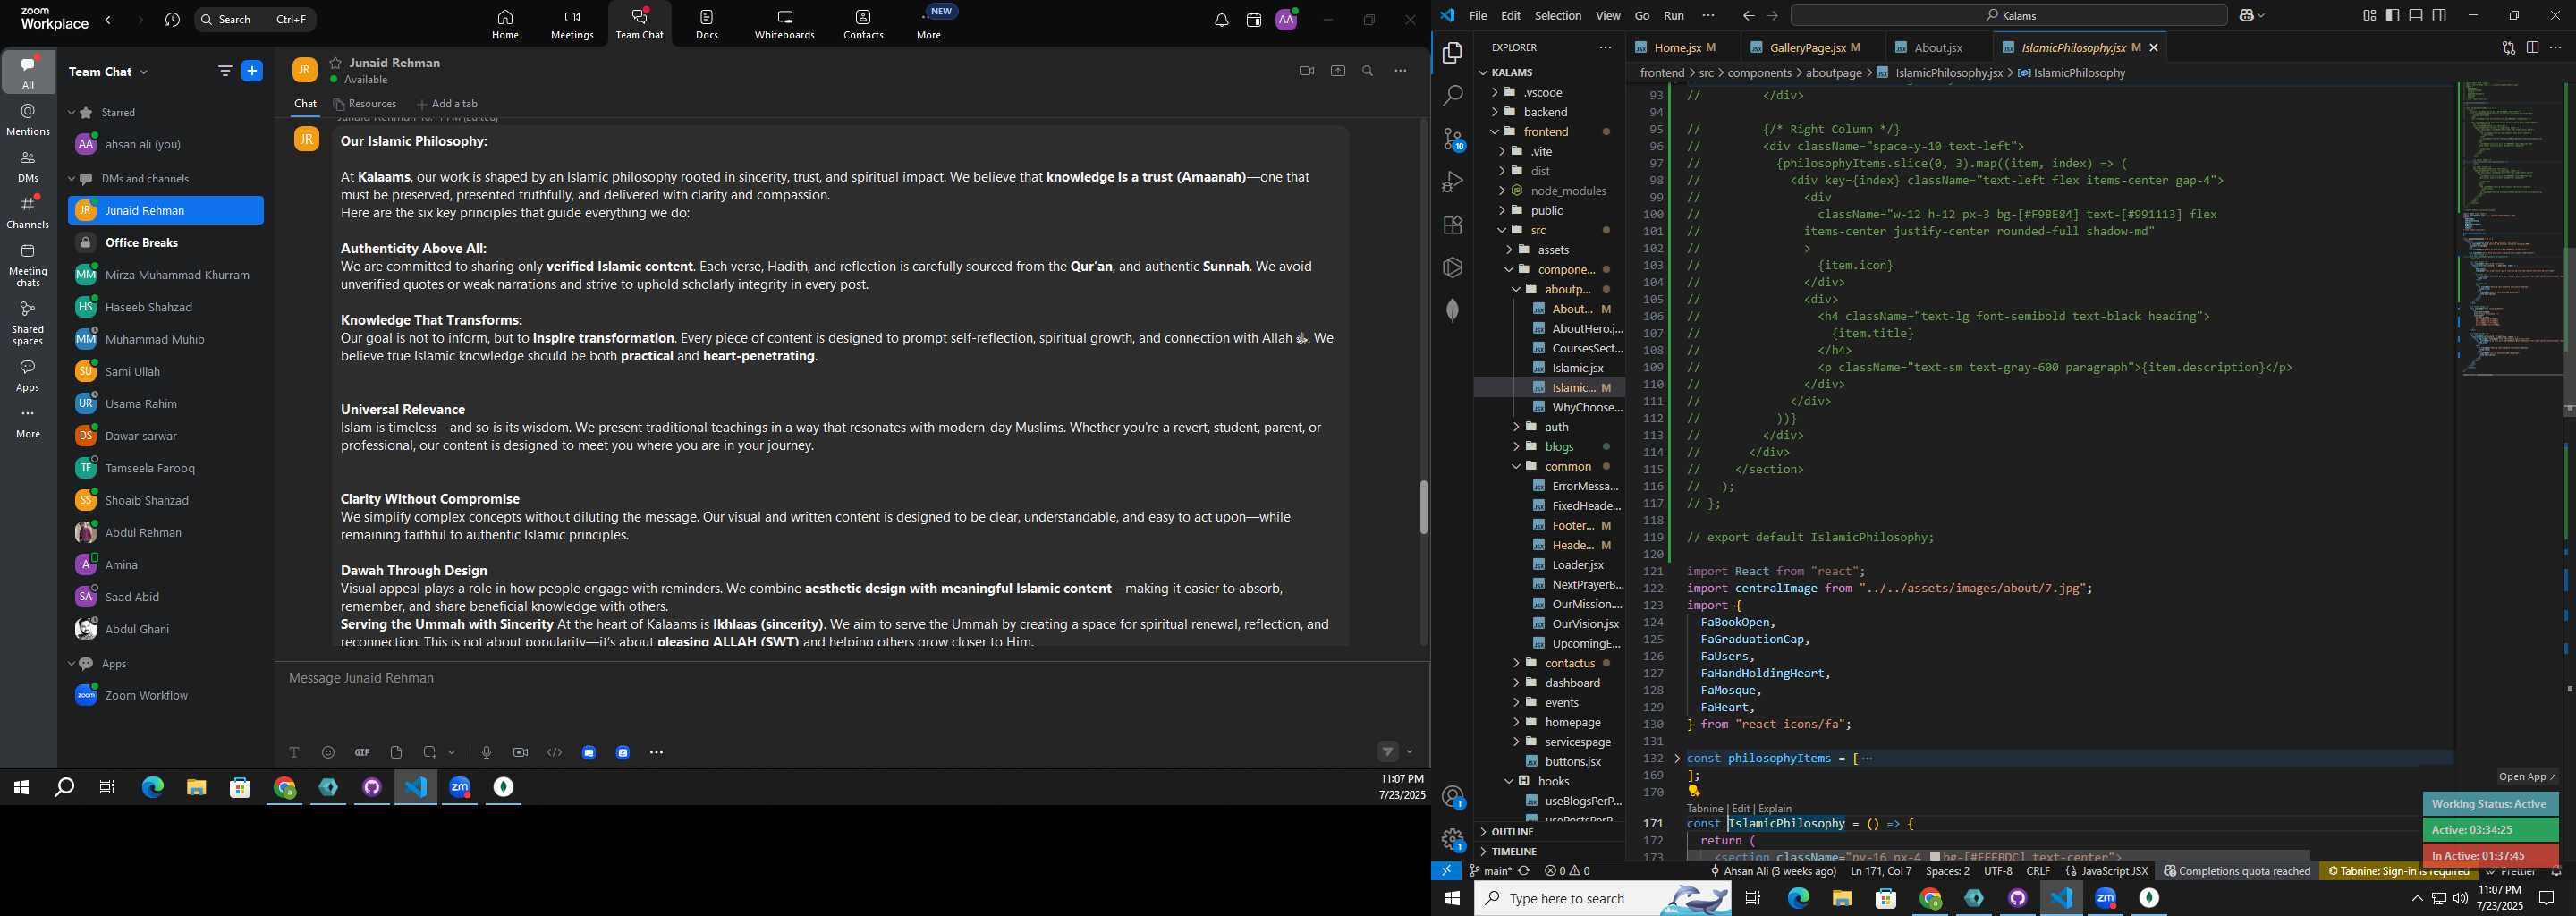Record an audio message in Zoom chat
This screenshot has width=2576, height=916.
[486, 752]
